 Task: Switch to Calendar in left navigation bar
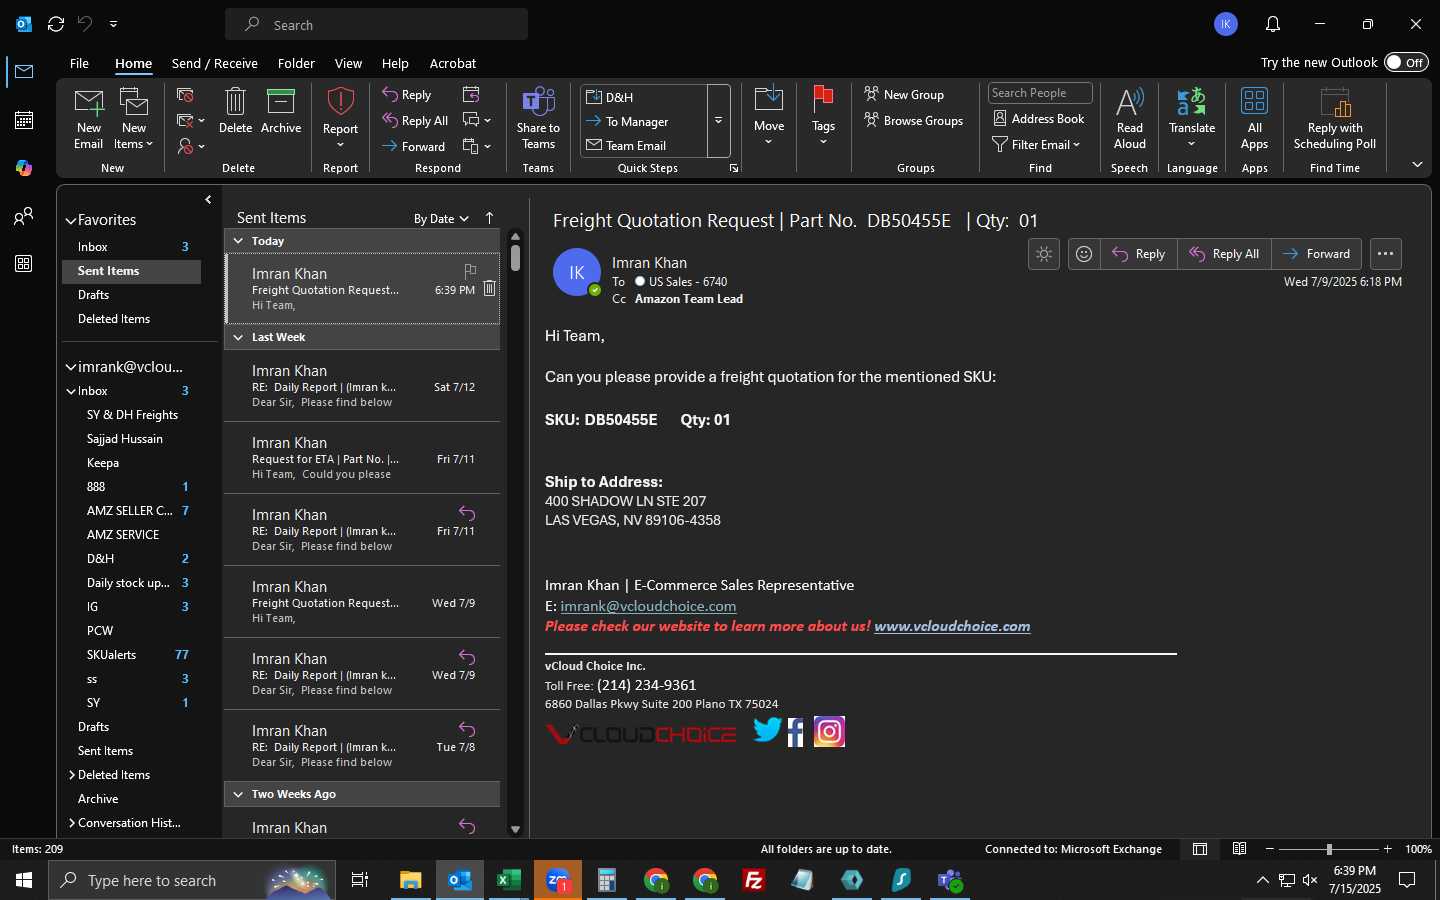click(x=24, y=120)
